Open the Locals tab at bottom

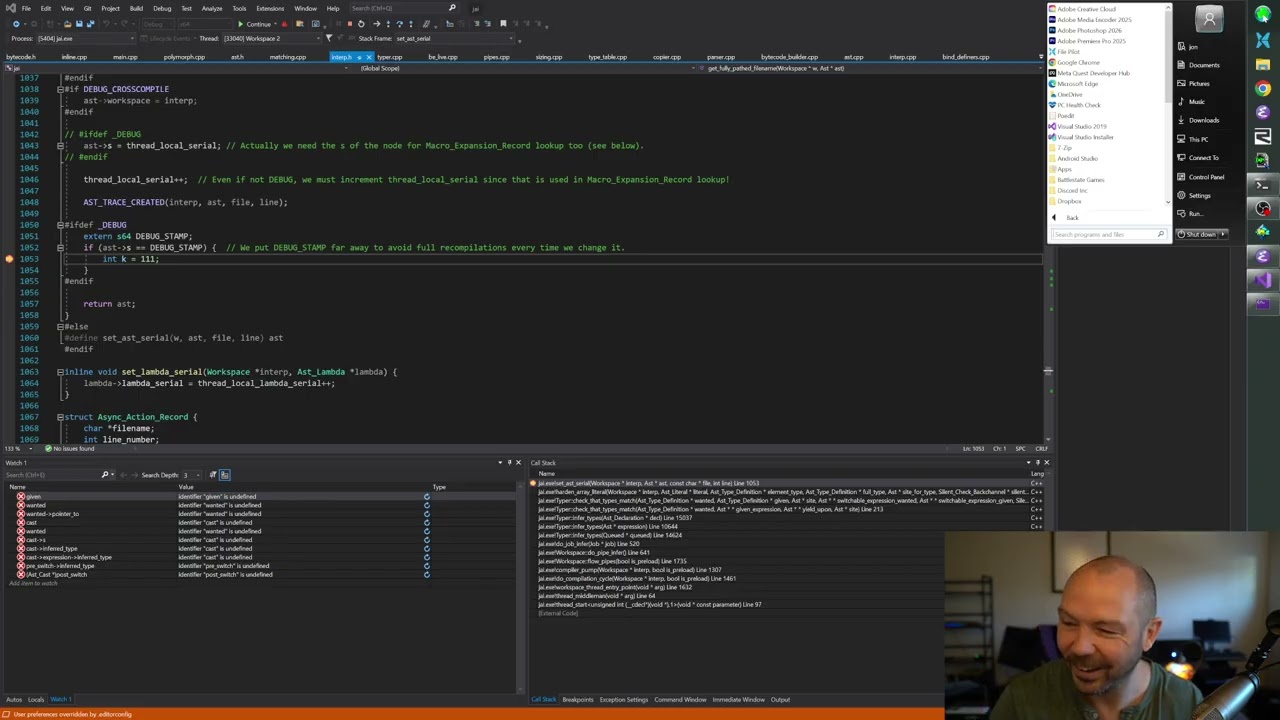coord(36,700)
